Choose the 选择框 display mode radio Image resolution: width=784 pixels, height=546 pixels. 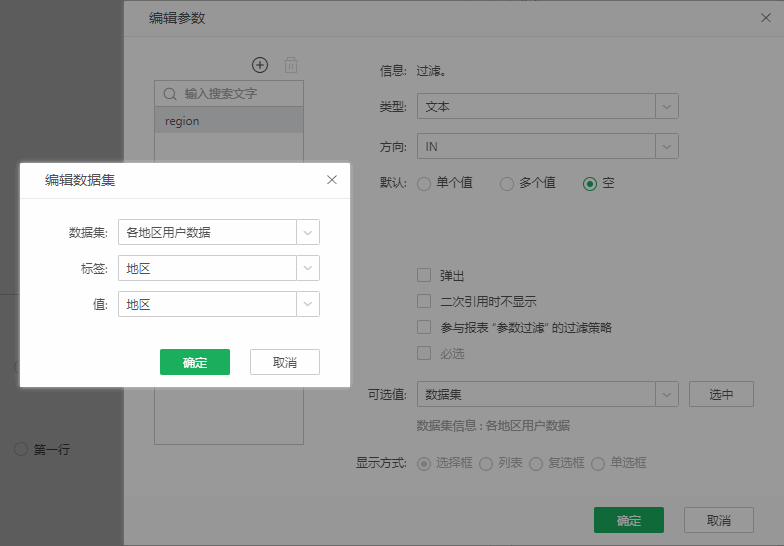424,464
